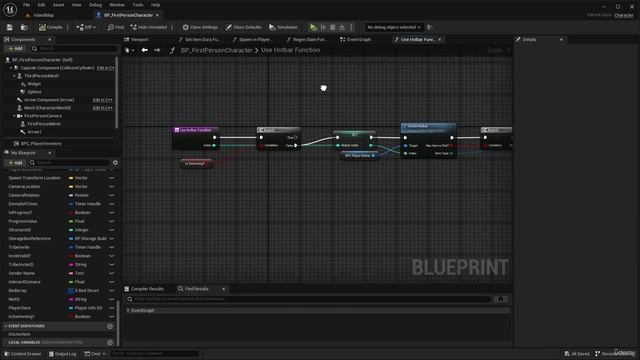Collapse the Event Dispatchers section
The image size is (640, 360).
point(6,326)
